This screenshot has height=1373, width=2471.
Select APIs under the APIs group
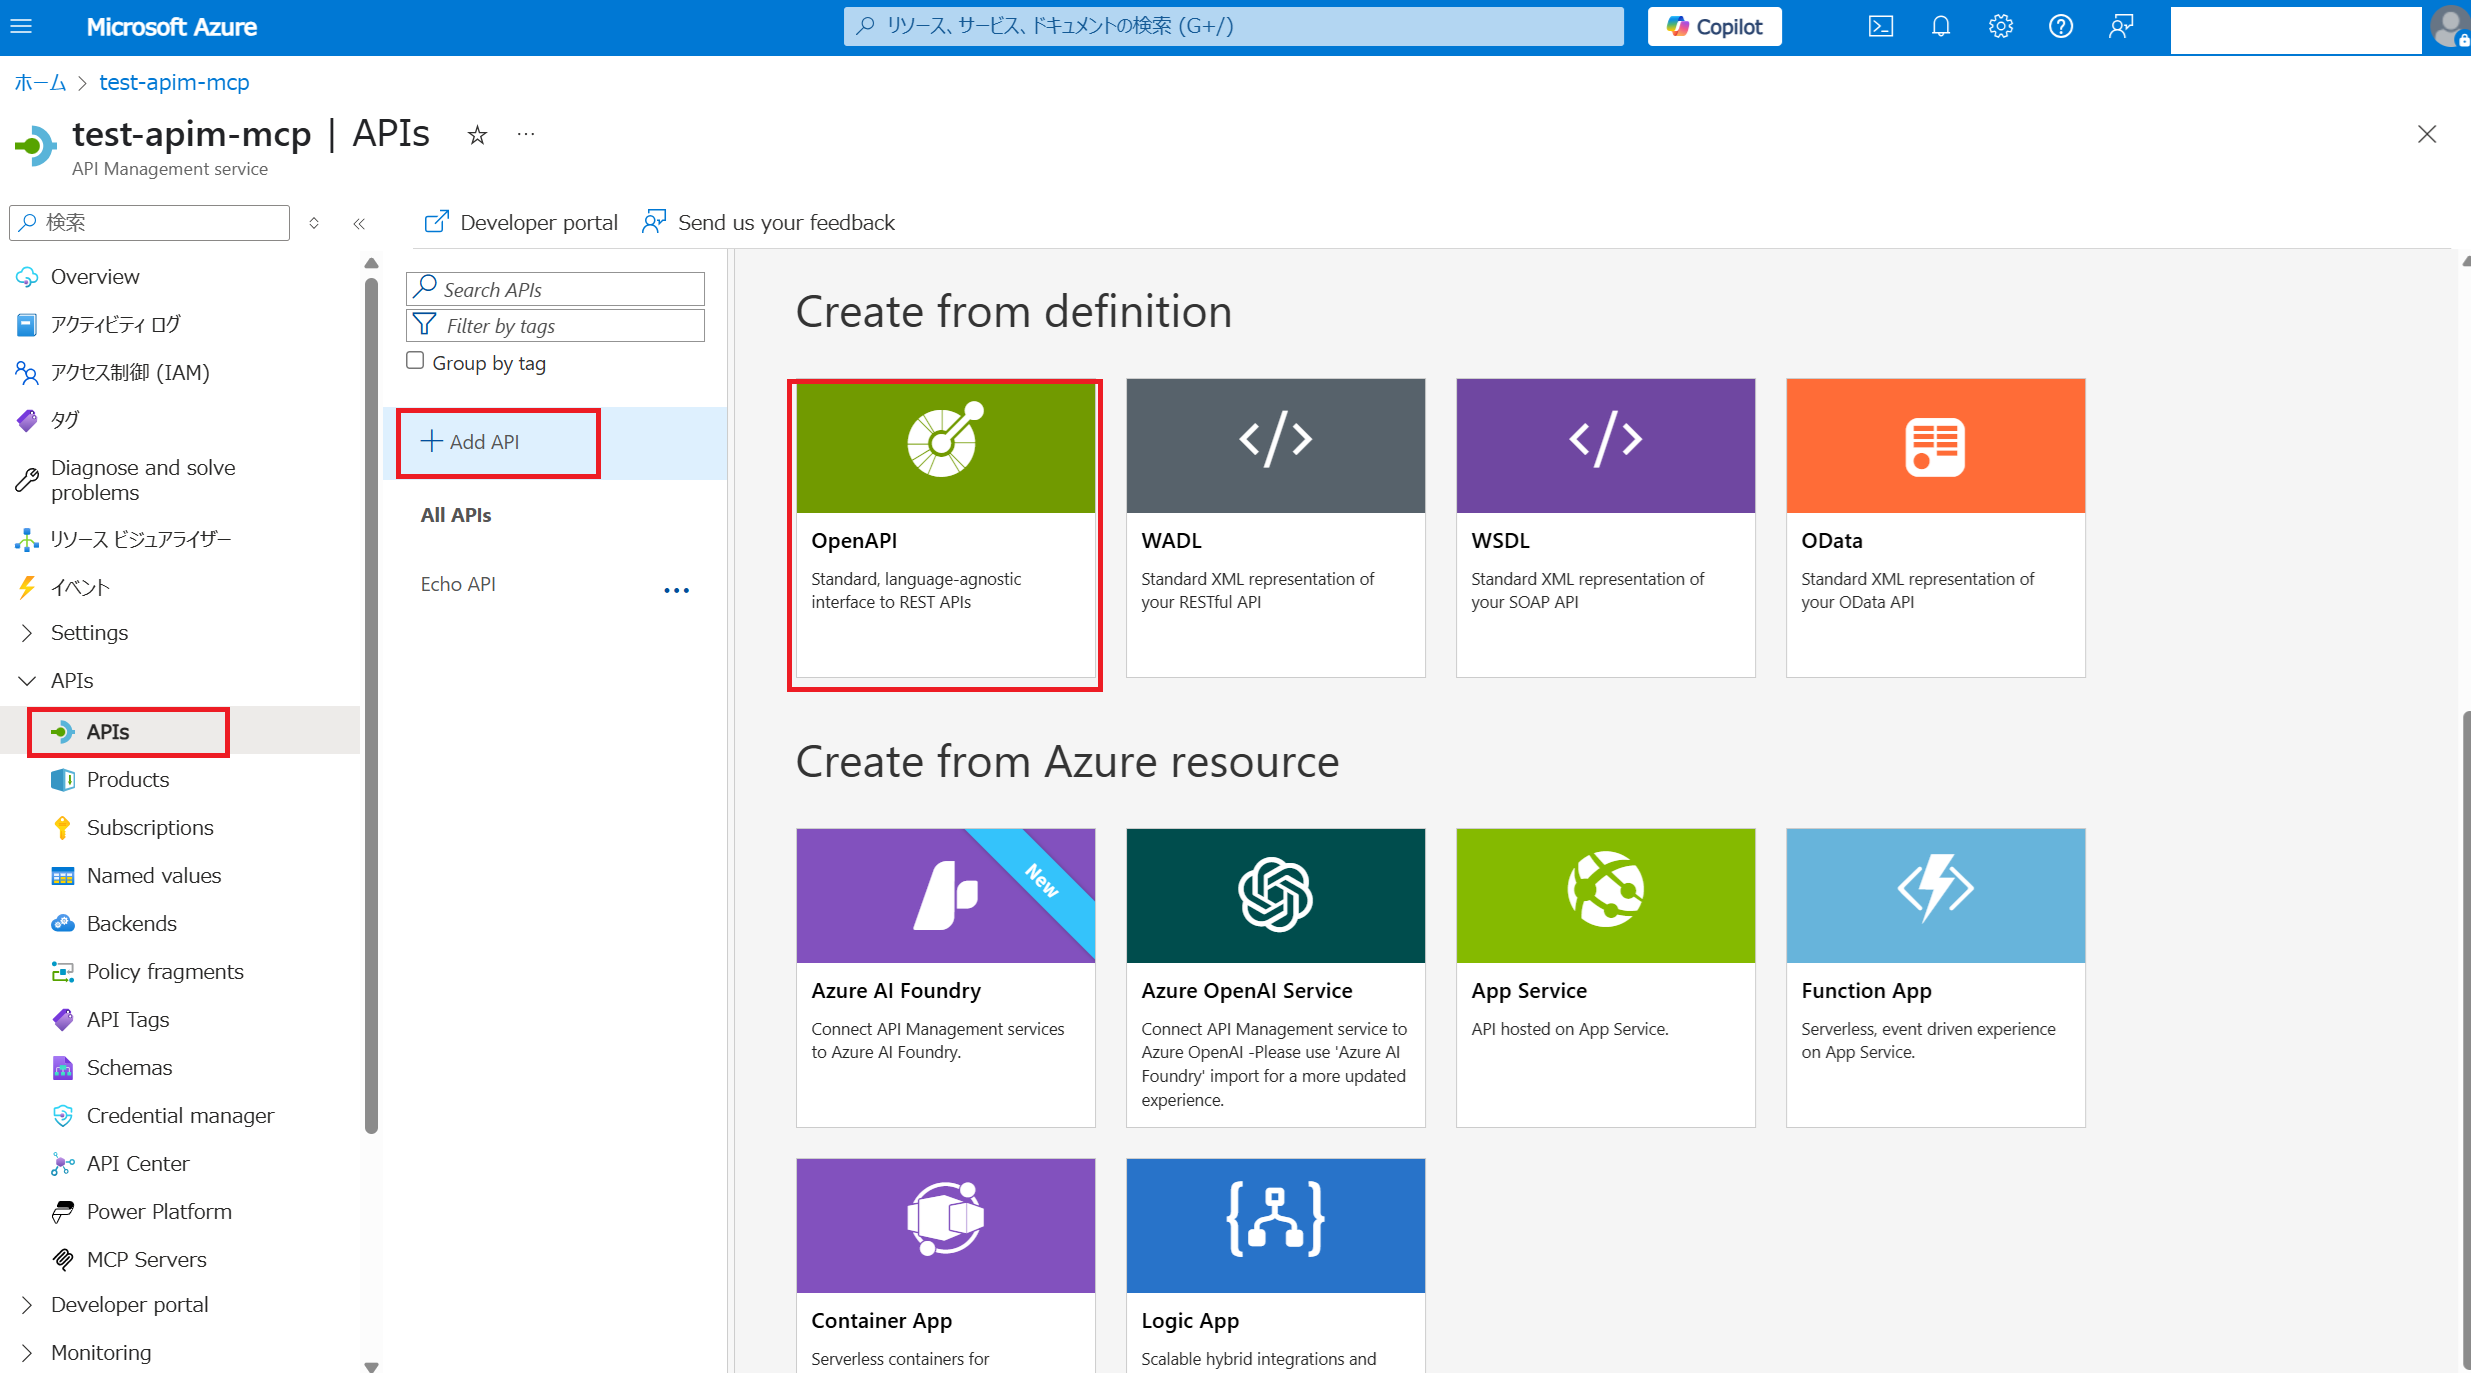[108, 732]
